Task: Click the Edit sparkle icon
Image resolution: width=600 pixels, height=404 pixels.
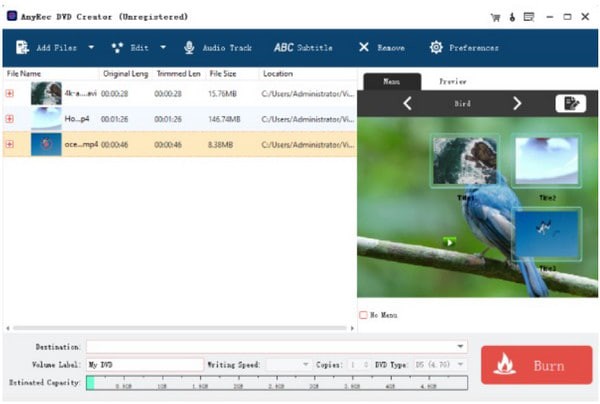Action: 117,47
